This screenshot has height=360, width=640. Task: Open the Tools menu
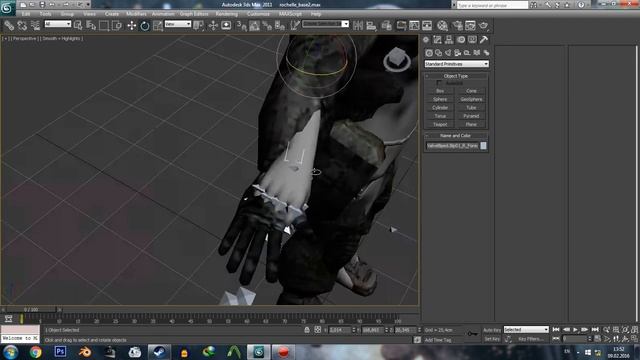point(45,14)
